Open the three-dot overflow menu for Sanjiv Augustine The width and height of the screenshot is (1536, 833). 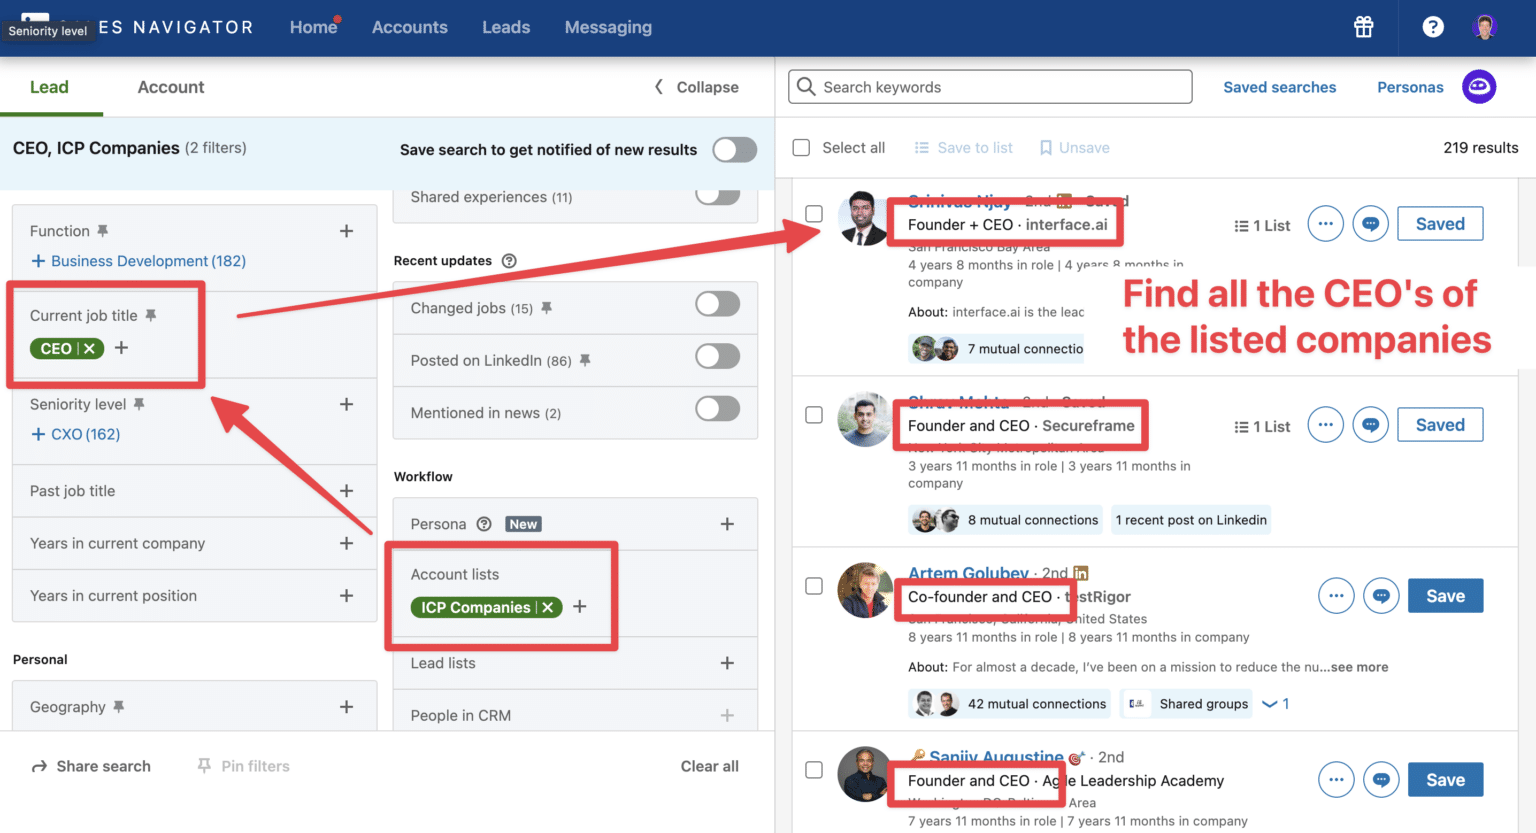tap(1336, 779)
